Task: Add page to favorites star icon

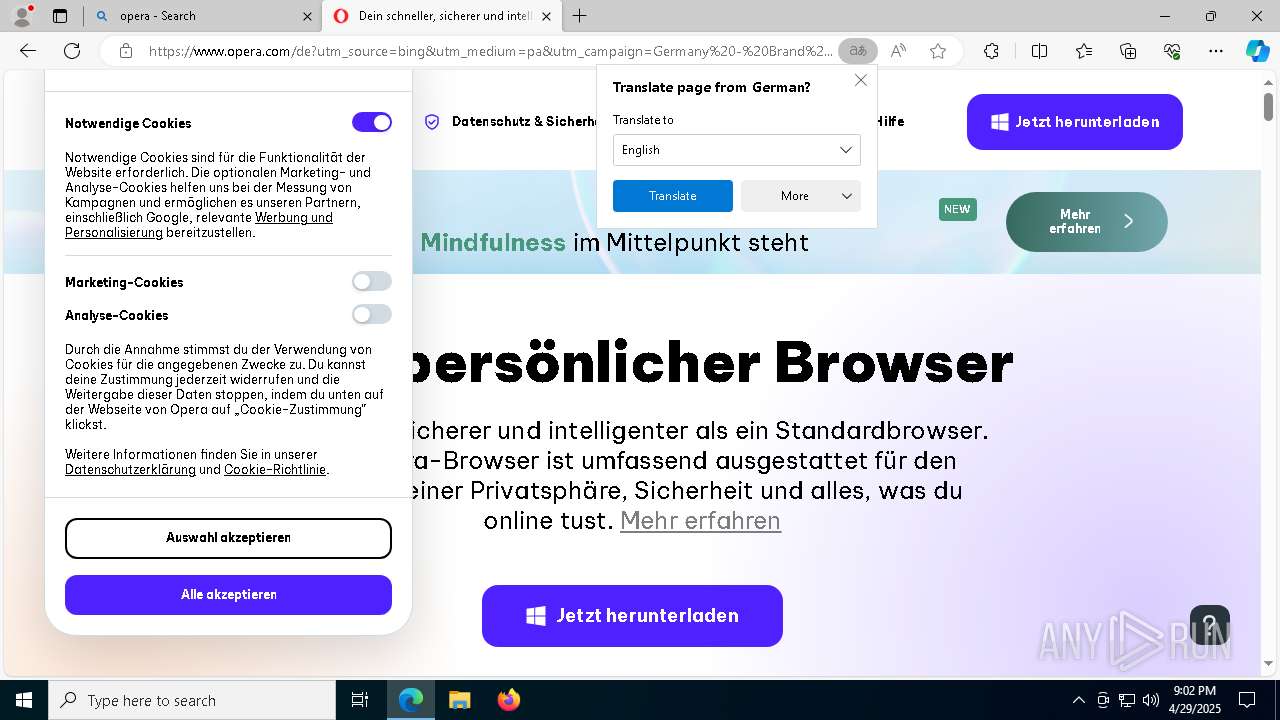Action: [x=938, y=51]
